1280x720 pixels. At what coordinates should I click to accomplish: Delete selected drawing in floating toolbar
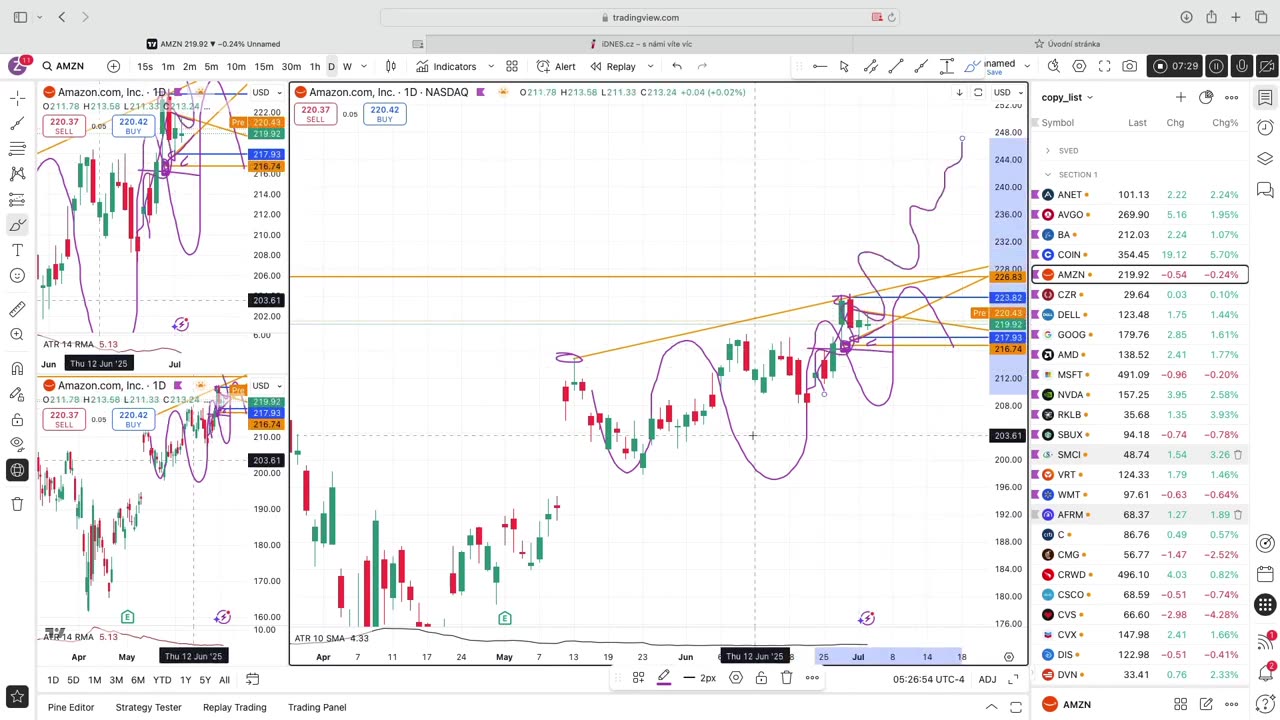coord(786,678)
